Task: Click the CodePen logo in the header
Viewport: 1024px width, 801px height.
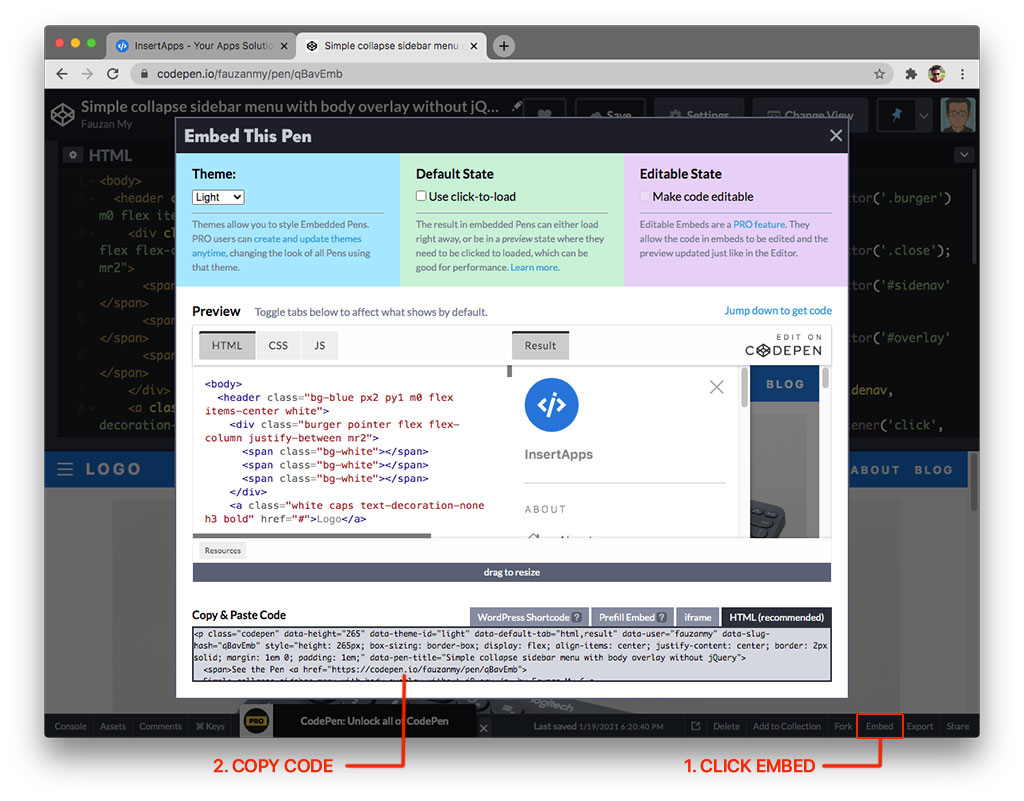Action: (x=63, y=114)
